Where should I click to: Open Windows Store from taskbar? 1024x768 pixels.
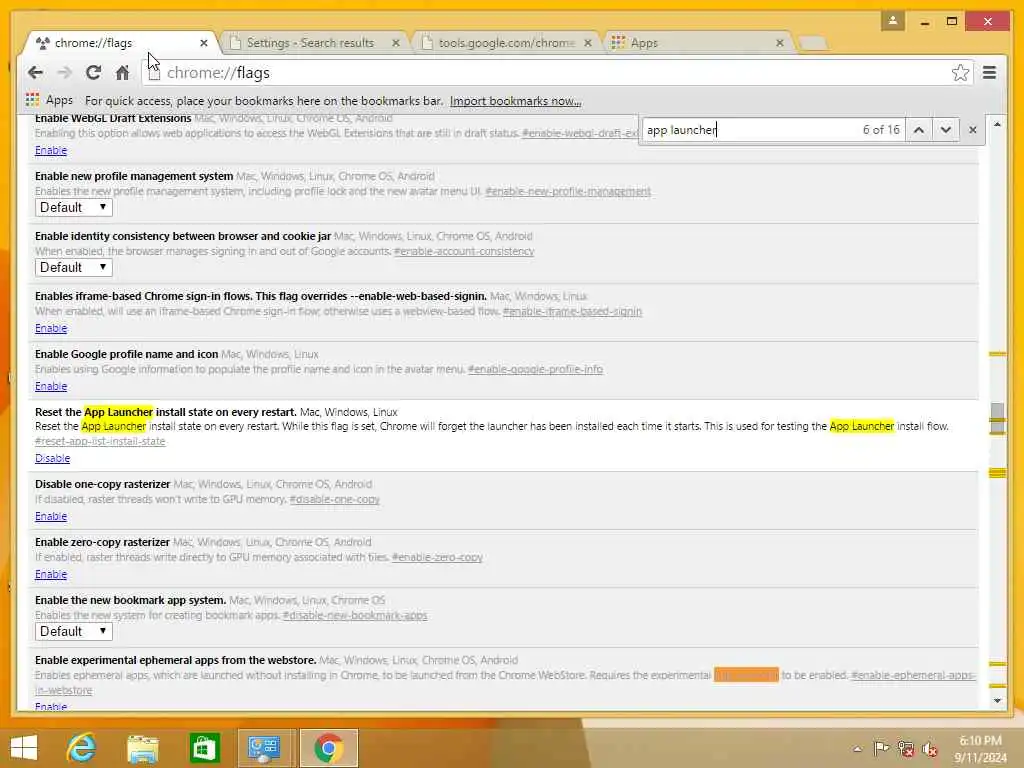point(204,748)
